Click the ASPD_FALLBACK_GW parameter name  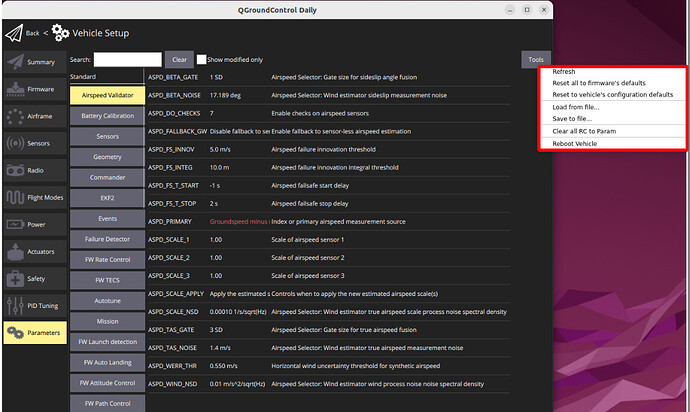pyautogui.click(x=177, y=131)
